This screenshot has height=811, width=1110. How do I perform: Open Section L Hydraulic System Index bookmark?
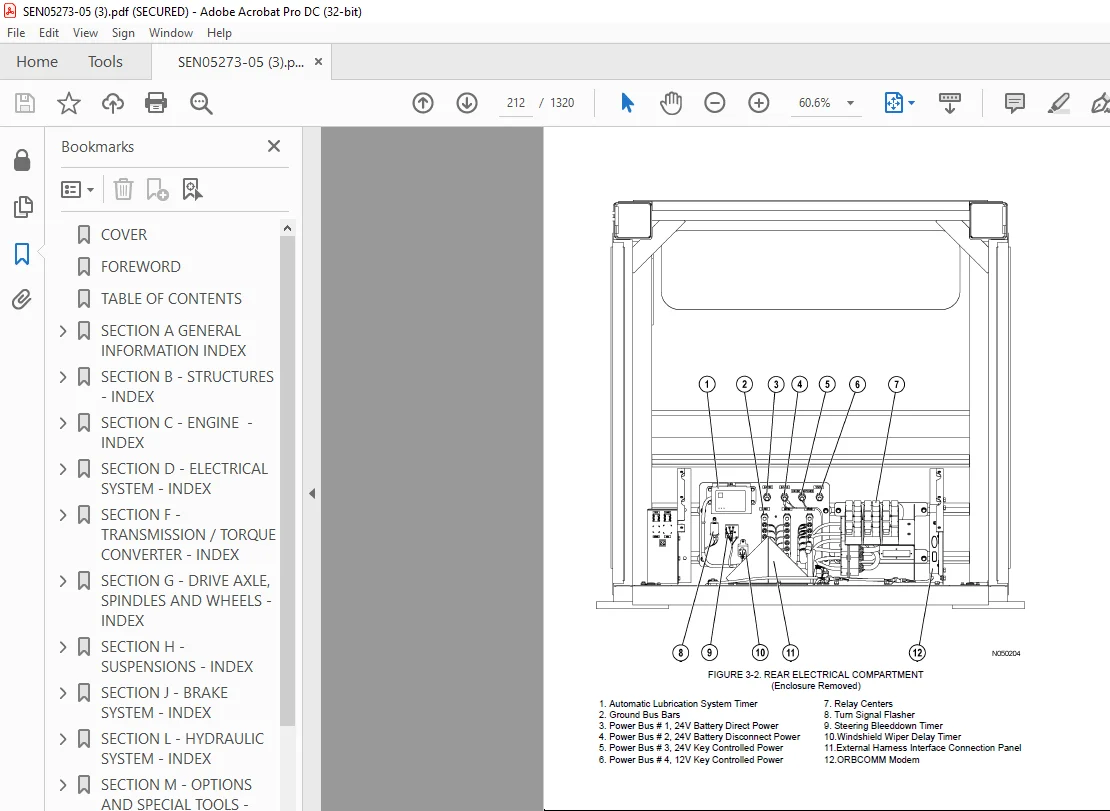pyautogui.click(x=182, y=748)
